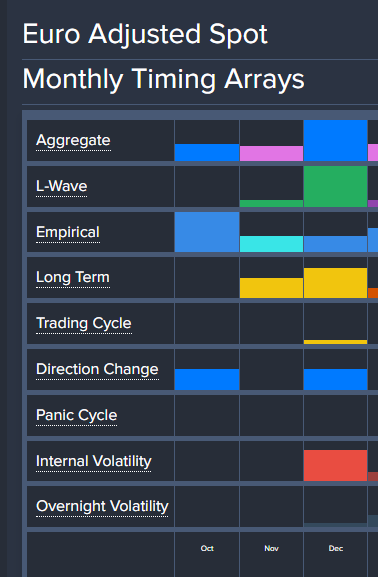Viewport: 378px width, 577px height.
Task: Click the Direction Change label
Action: pyautogui.click(x=98, y=369)
